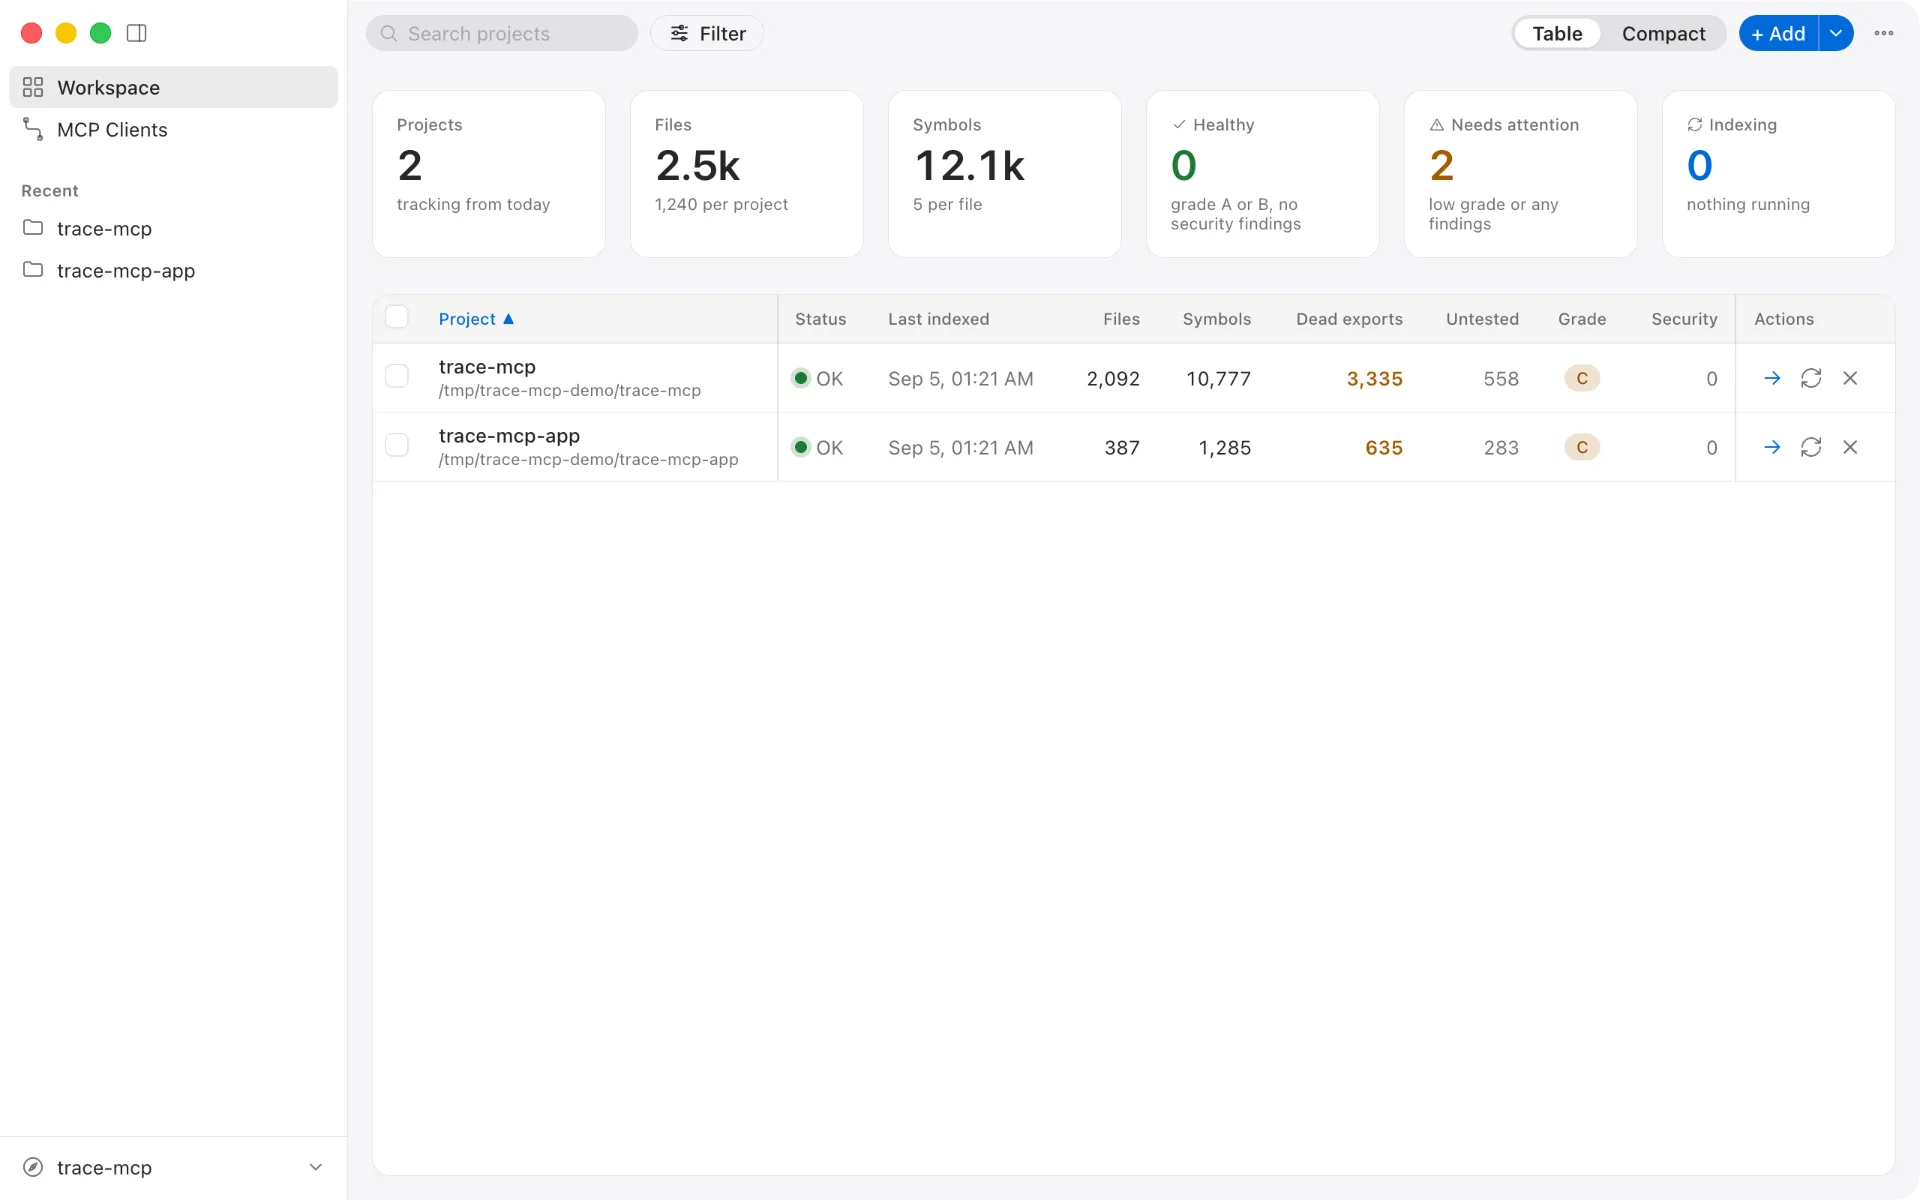Sort by Security column header
The height and width of the screenshot is (1200, 1920).
pos(1684,319)
